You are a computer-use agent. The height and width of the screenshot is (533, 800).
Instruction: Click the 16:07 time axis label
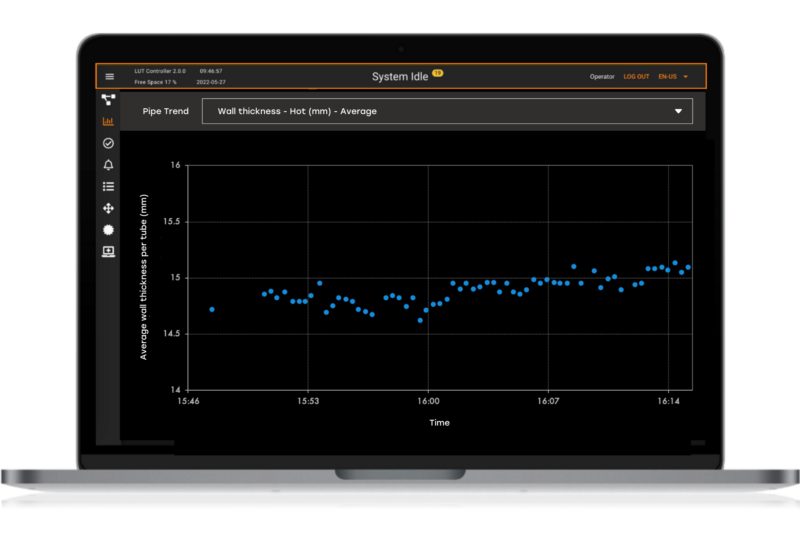tap(548, 401)
